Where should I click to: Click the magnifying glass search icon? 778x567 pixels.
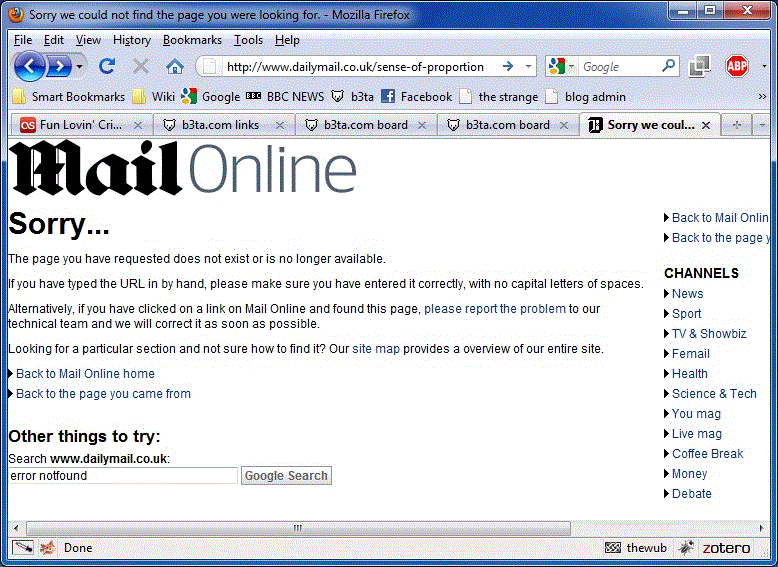tap(669, 65)
